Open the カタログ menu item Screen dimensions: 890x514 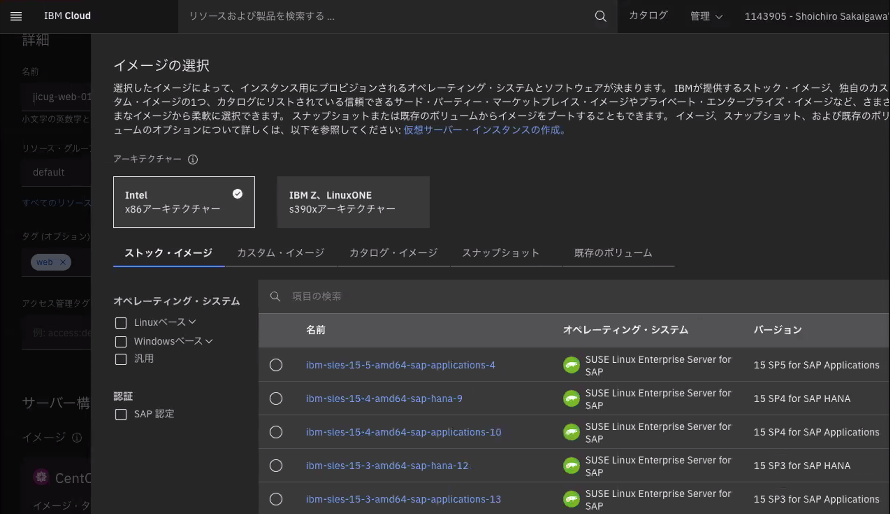pyautogui.click(x=648, y=15)
